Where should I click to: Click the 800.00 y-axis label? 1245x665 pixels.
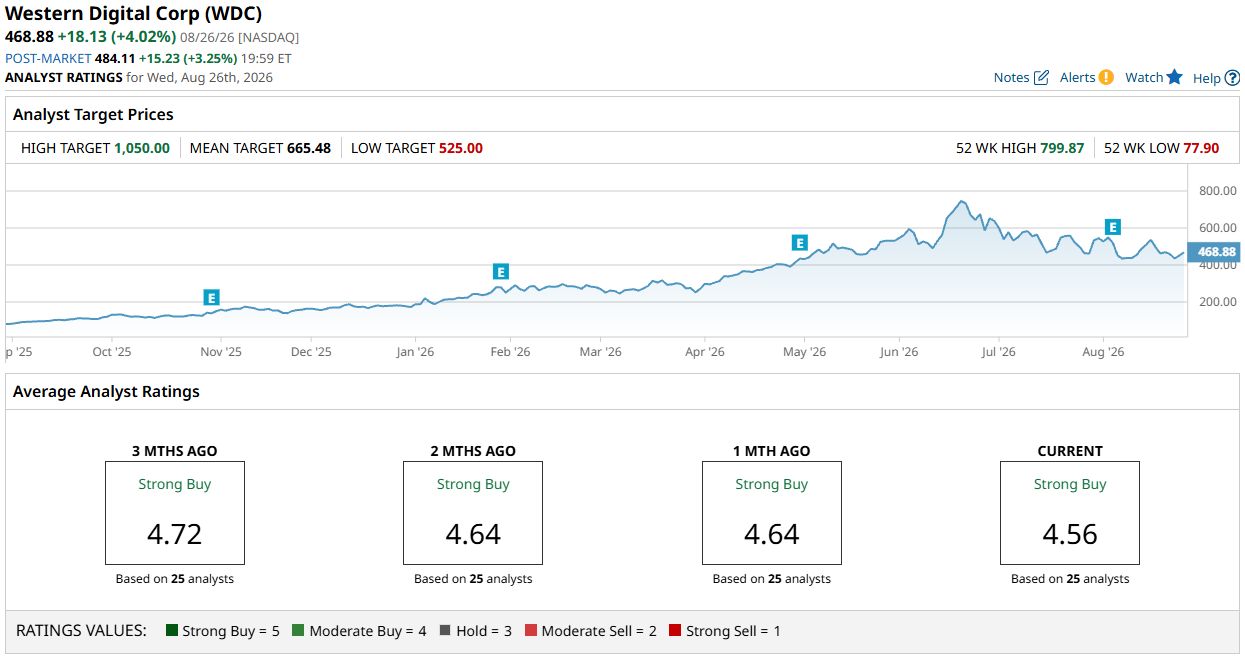[x=1217, y=191]
